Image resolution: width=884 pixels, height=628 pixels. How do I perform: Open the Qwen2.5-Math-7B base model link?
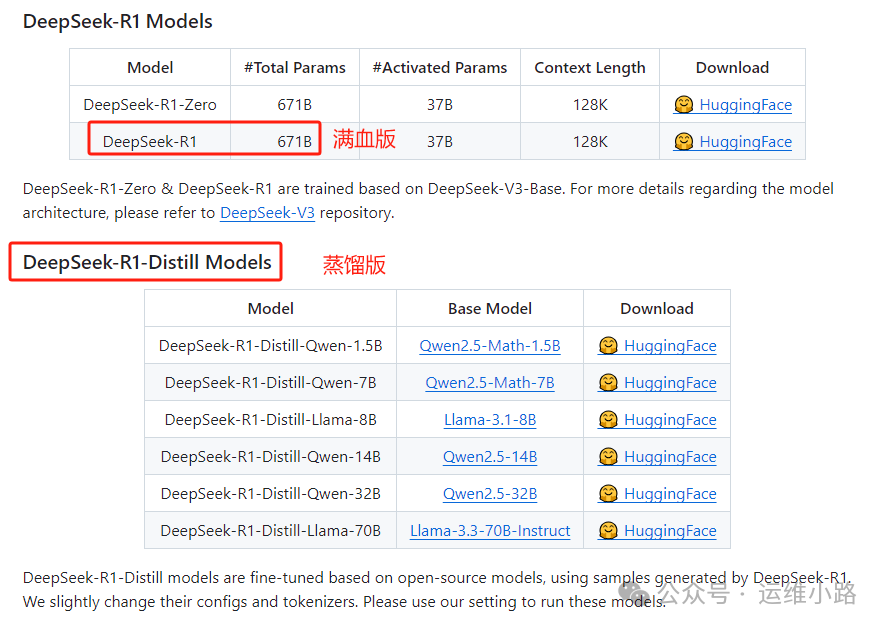click(490, 382)
